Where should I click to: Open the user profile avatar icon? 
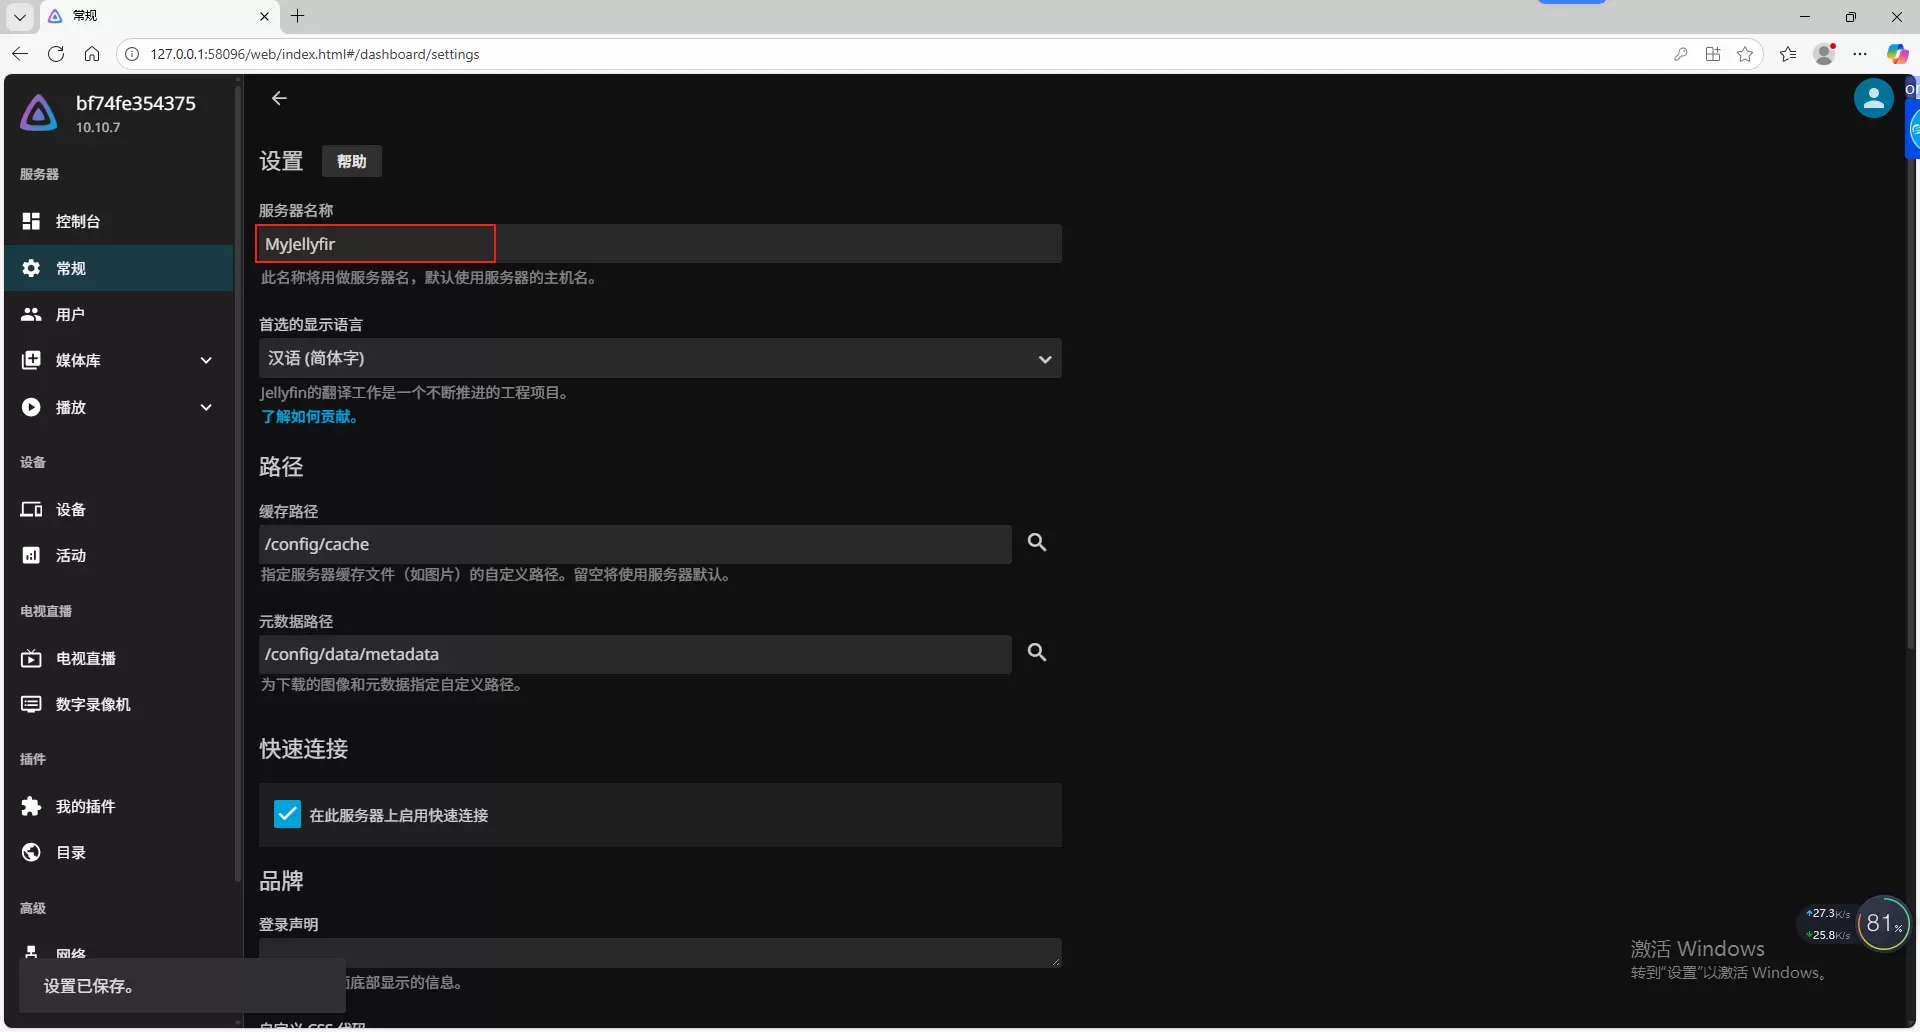point(1873,99)
